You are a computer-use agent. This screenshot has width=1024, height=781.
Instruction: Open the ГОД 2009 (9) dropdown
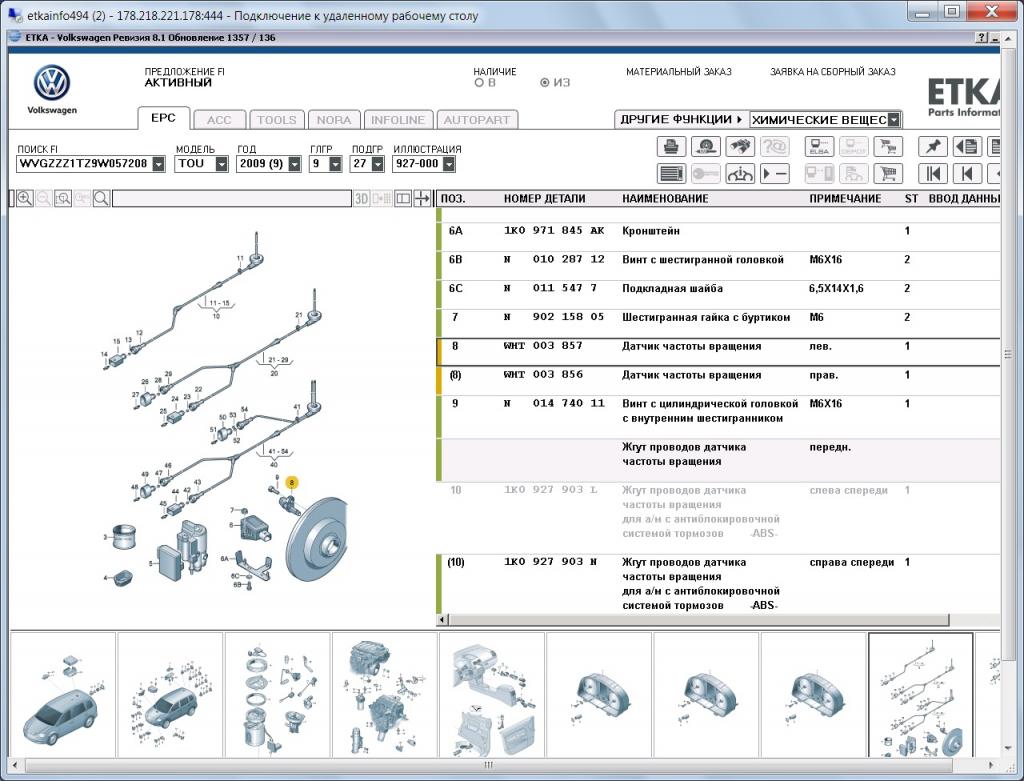[x=295, y=164]
